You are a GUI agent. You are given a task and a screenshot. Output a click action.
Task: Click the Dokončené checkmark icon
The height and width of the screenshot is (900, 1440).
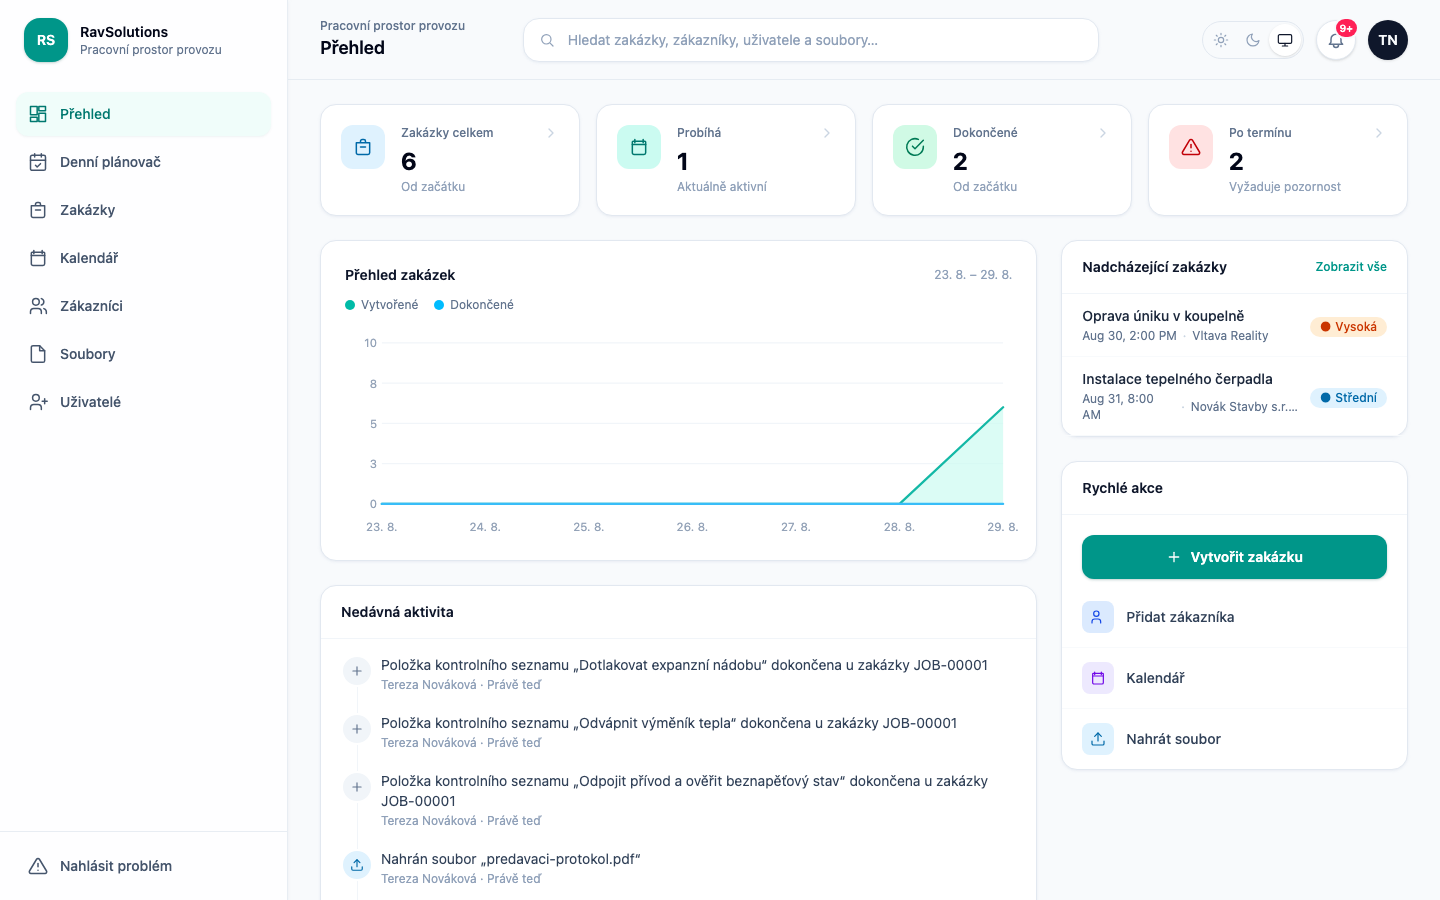915,147
